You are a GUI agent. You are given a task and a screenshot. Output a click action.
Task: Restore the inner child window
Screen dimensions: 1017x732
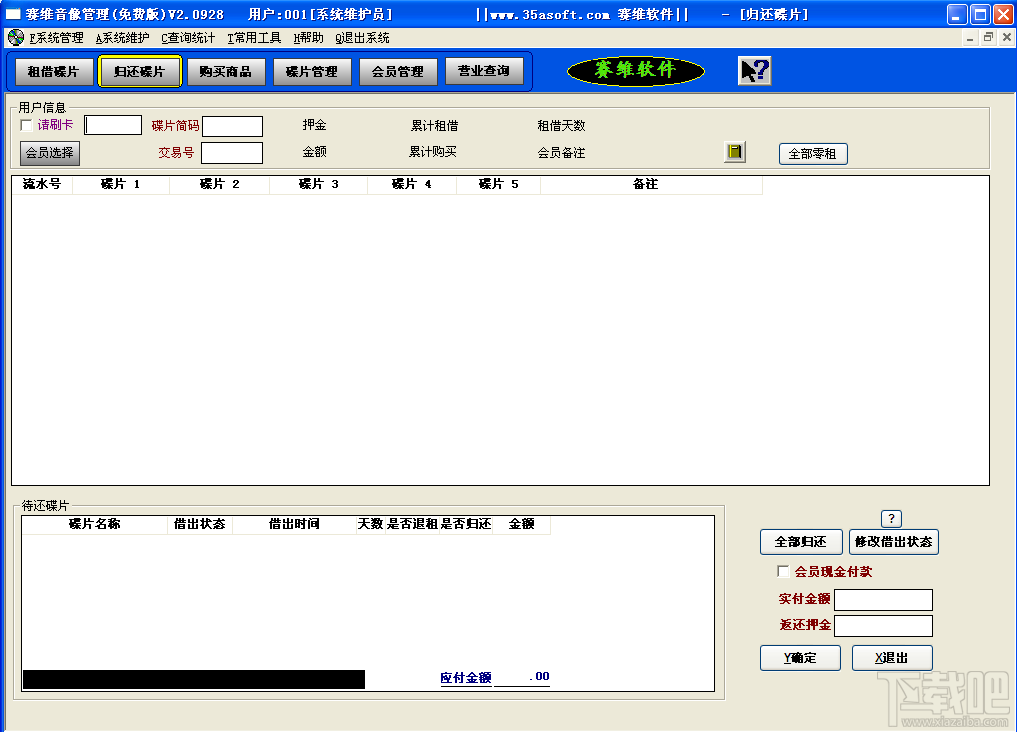(x=988, y=38)
